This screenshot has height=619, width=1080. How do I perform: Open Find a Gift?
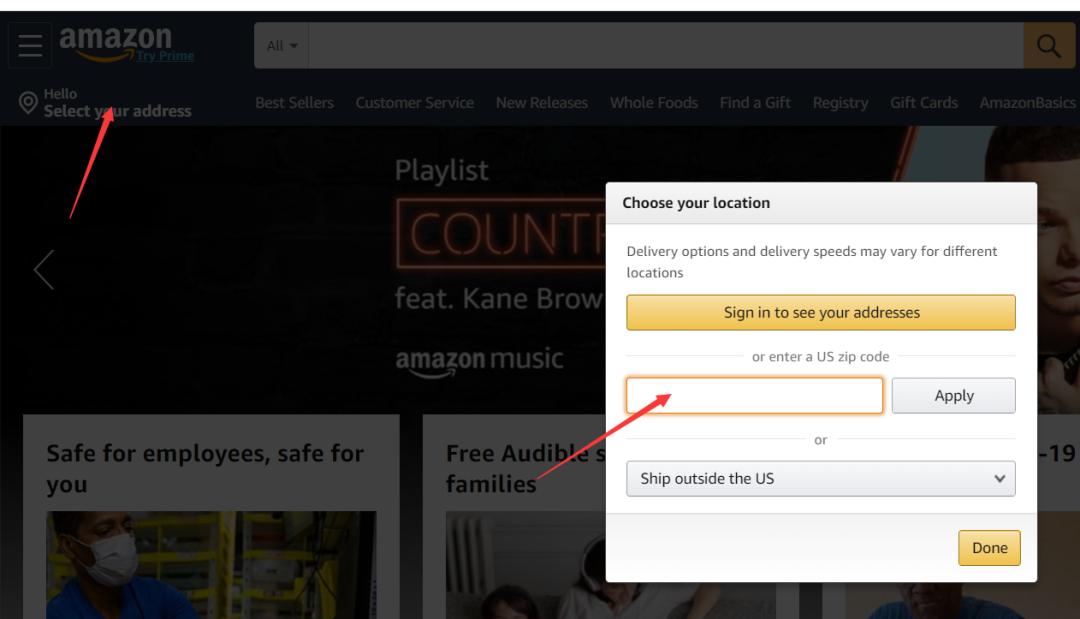pyautogui.click(x=755, y=103)
